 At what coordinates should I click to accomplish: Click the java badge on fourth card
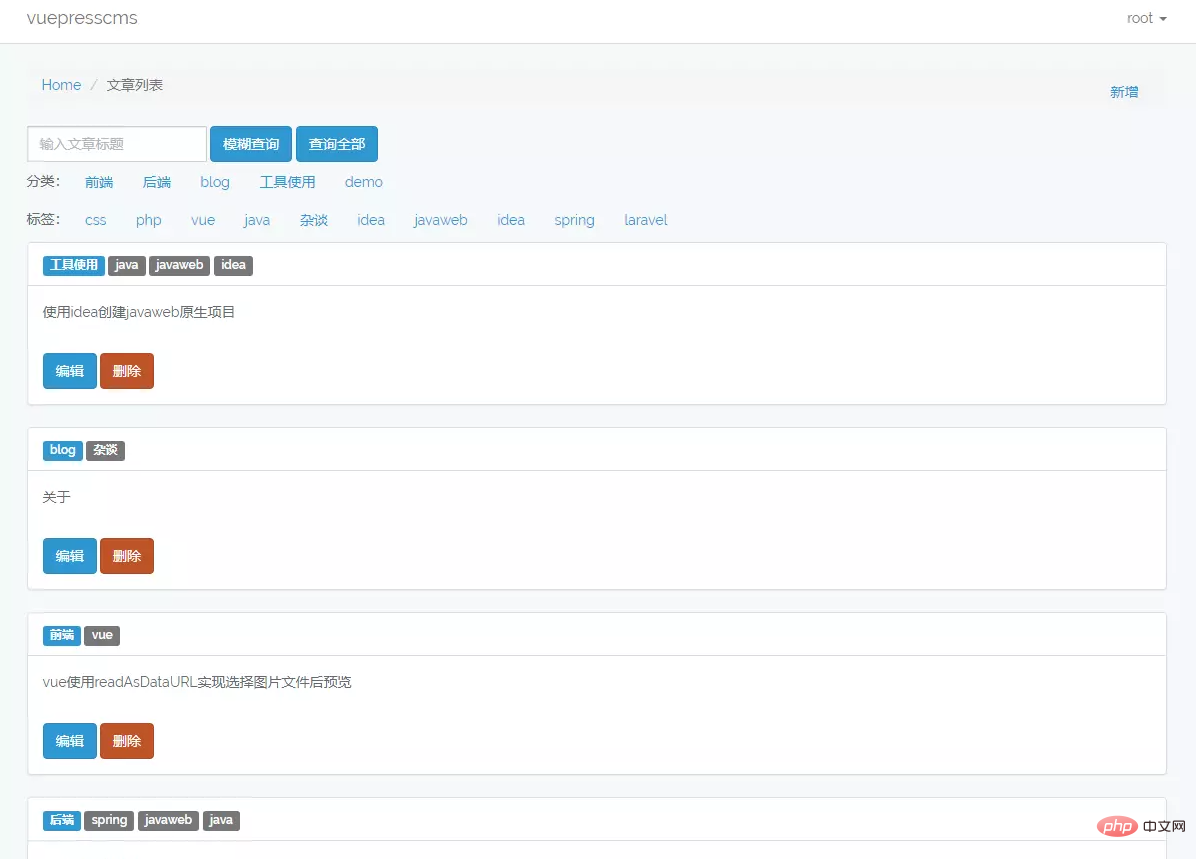coord(221,820)
